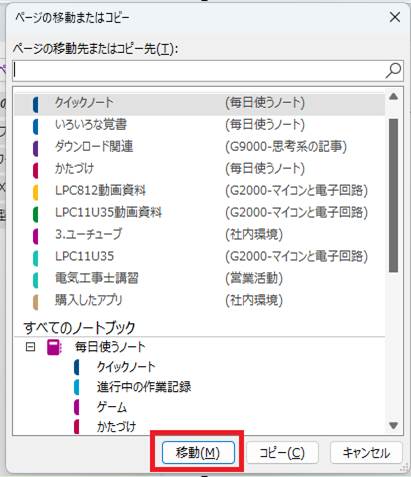Click the teal section icon beside 電気工事士講習

(x=36, y=280)
